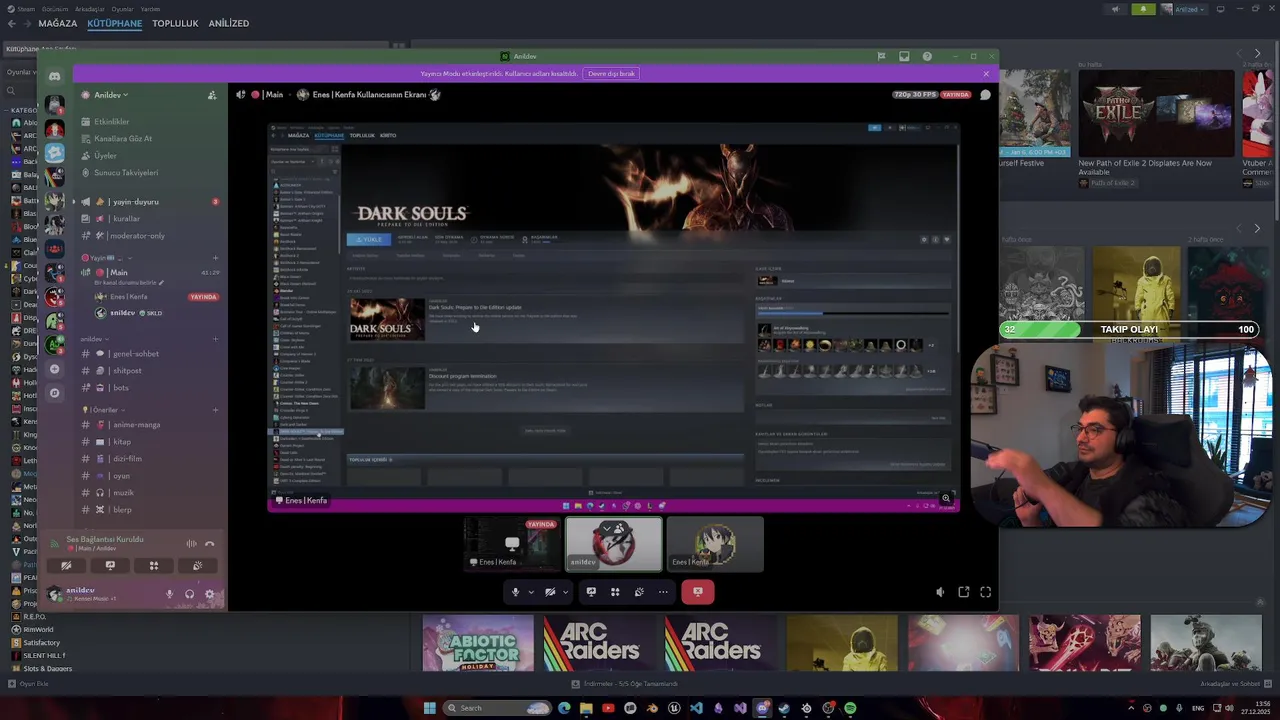1280x720 pixels.
Task: Collapse the anildev channel category
Action: (x=93, y=339)
